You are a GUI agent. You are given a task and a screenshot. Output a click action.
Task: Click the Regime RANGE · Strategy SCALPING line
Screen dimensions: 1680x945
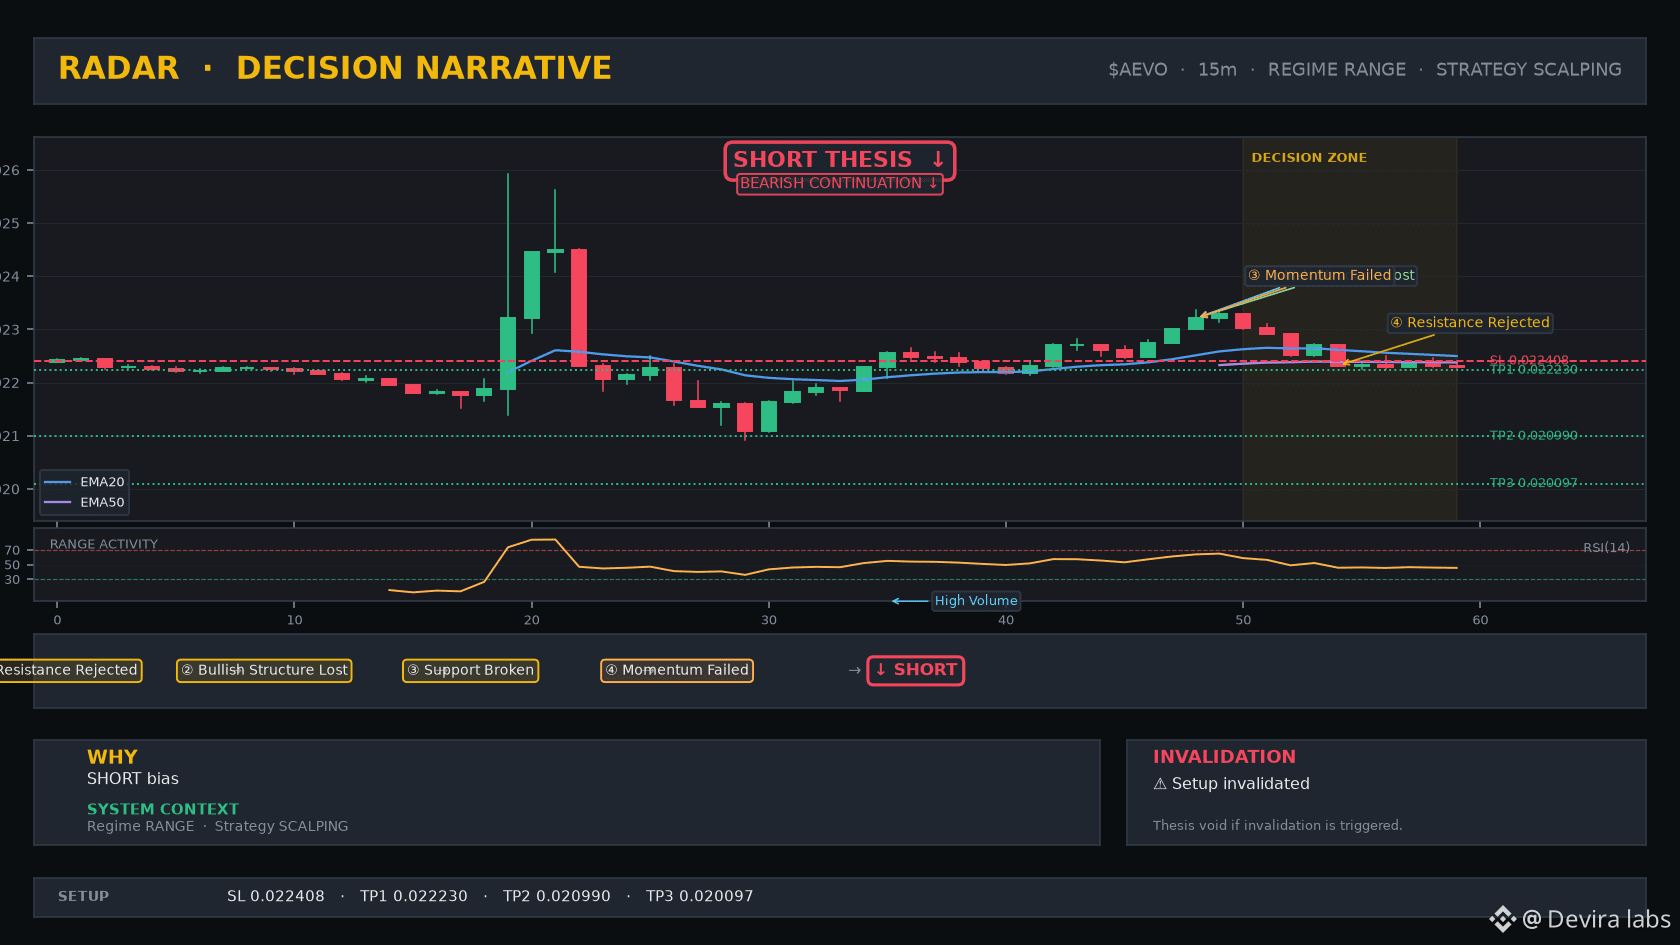click(x=218, y=826)
